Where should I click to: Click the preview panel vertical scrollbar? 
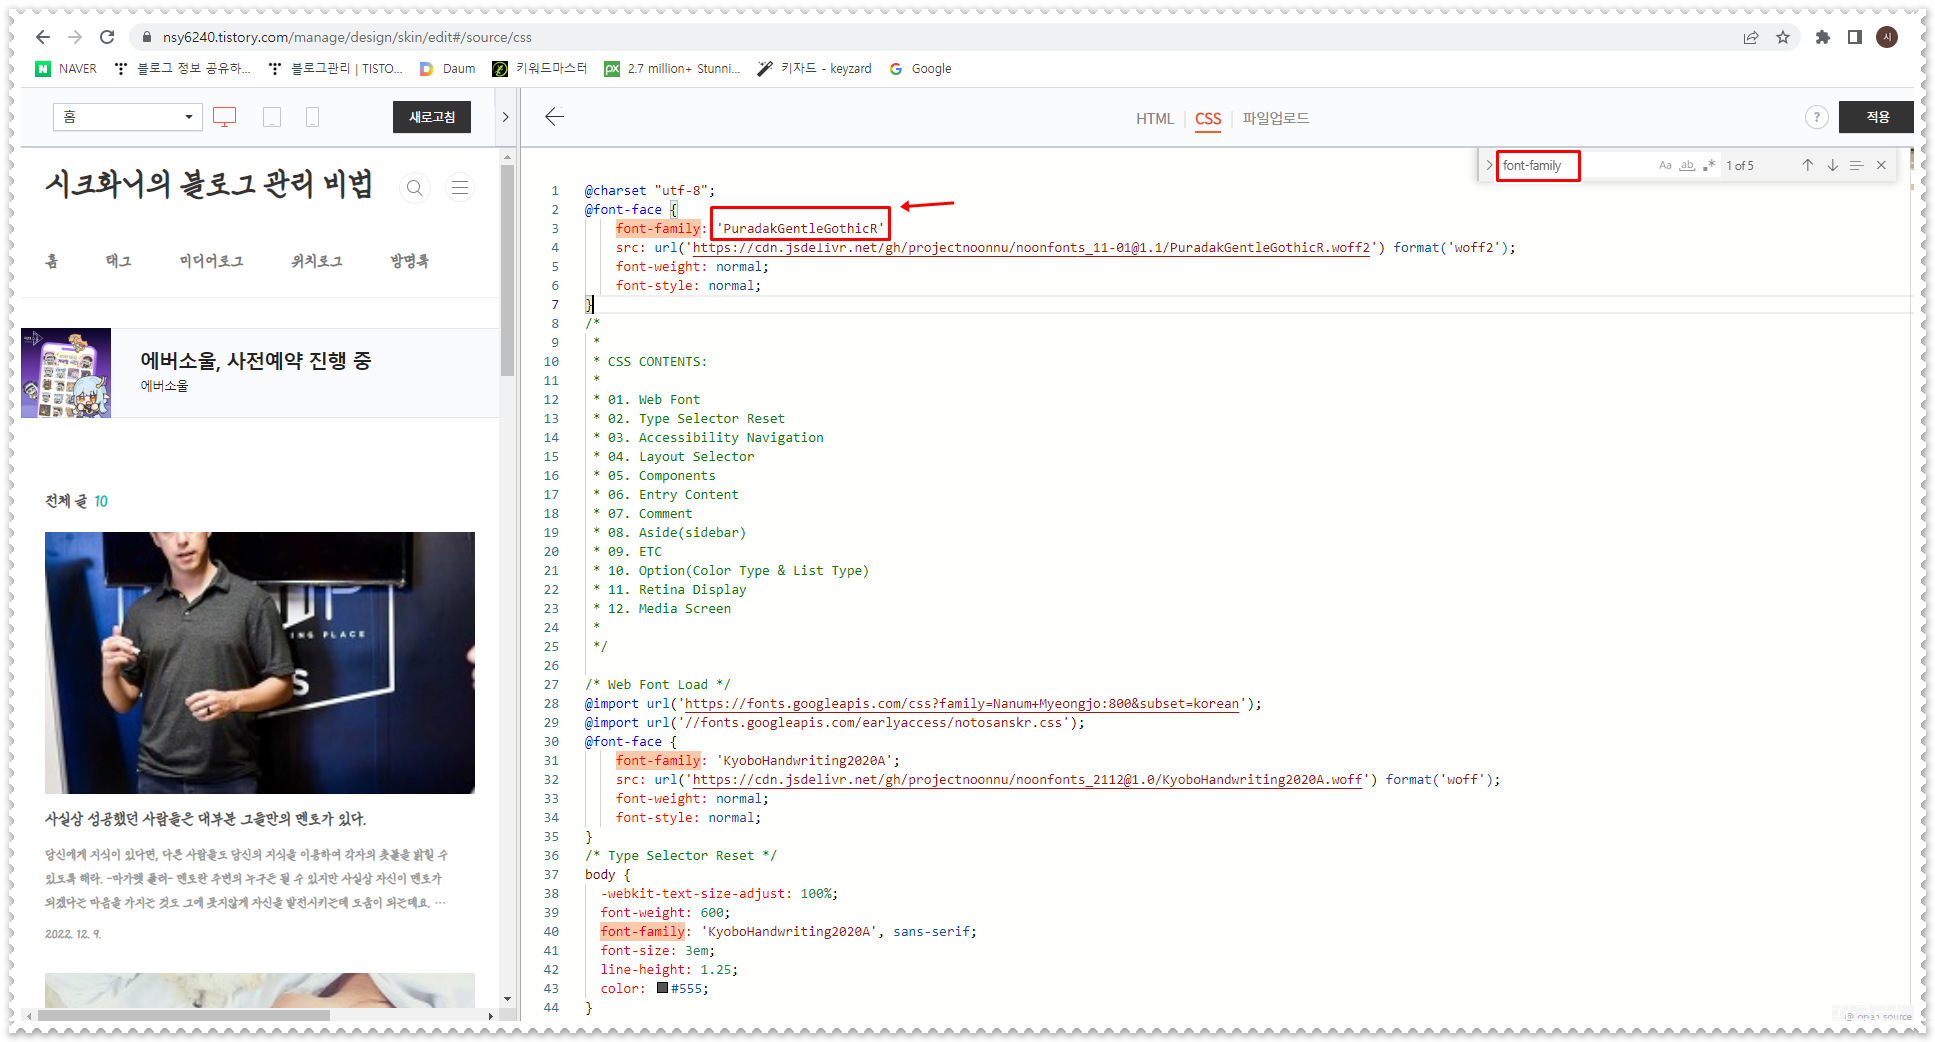[x=507, y=270]
